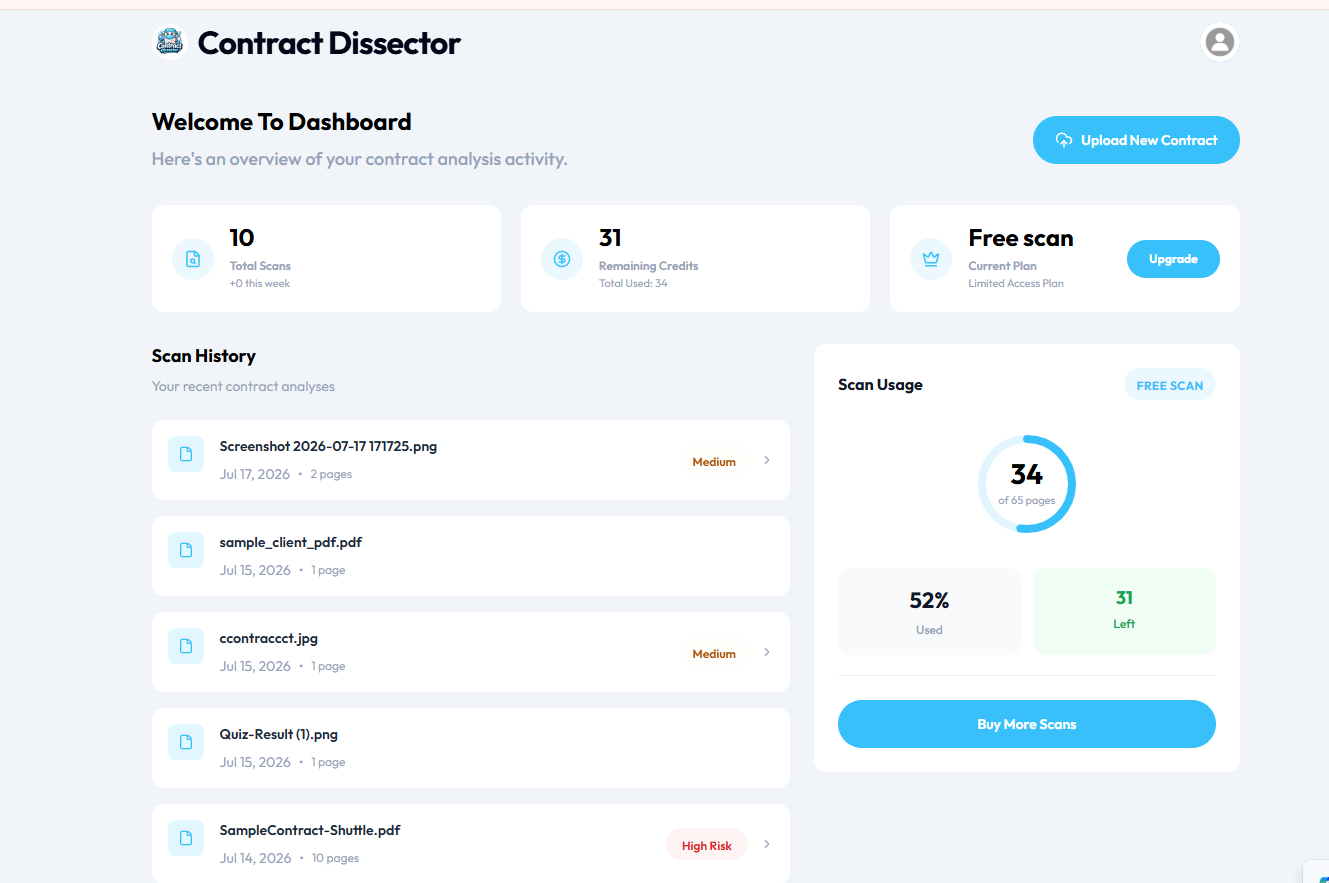This screenshot has height=883, width=1329.
Task: Click the Upgrade plan button
Action: click(x=1173, y=259)
